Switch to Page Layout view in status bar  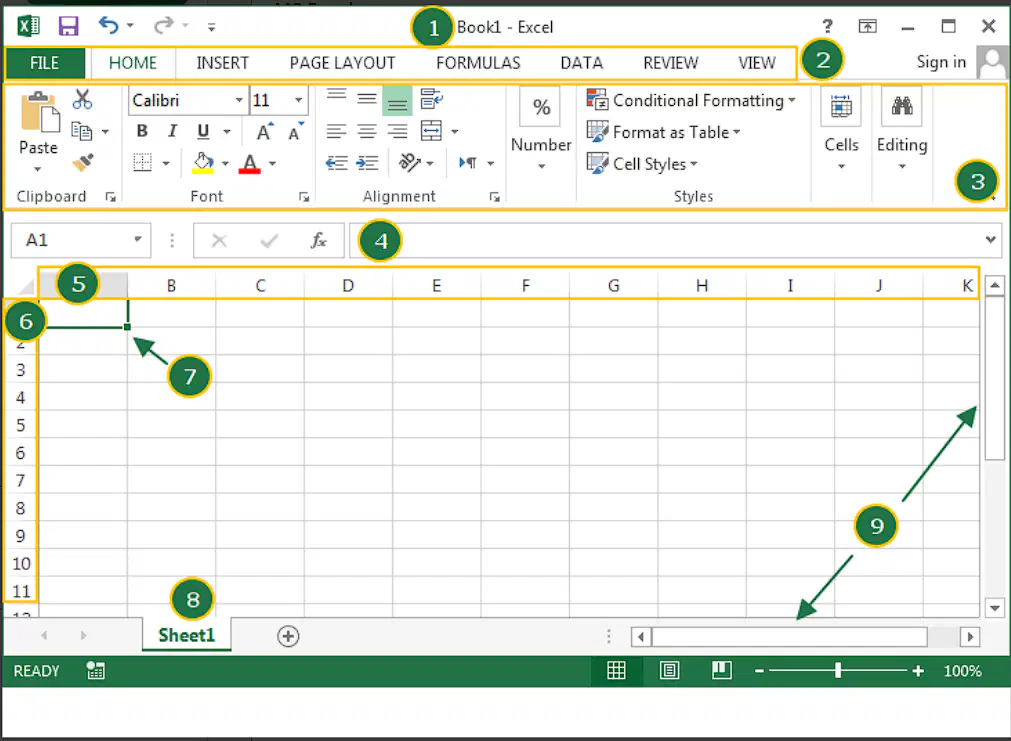point(669,671)
